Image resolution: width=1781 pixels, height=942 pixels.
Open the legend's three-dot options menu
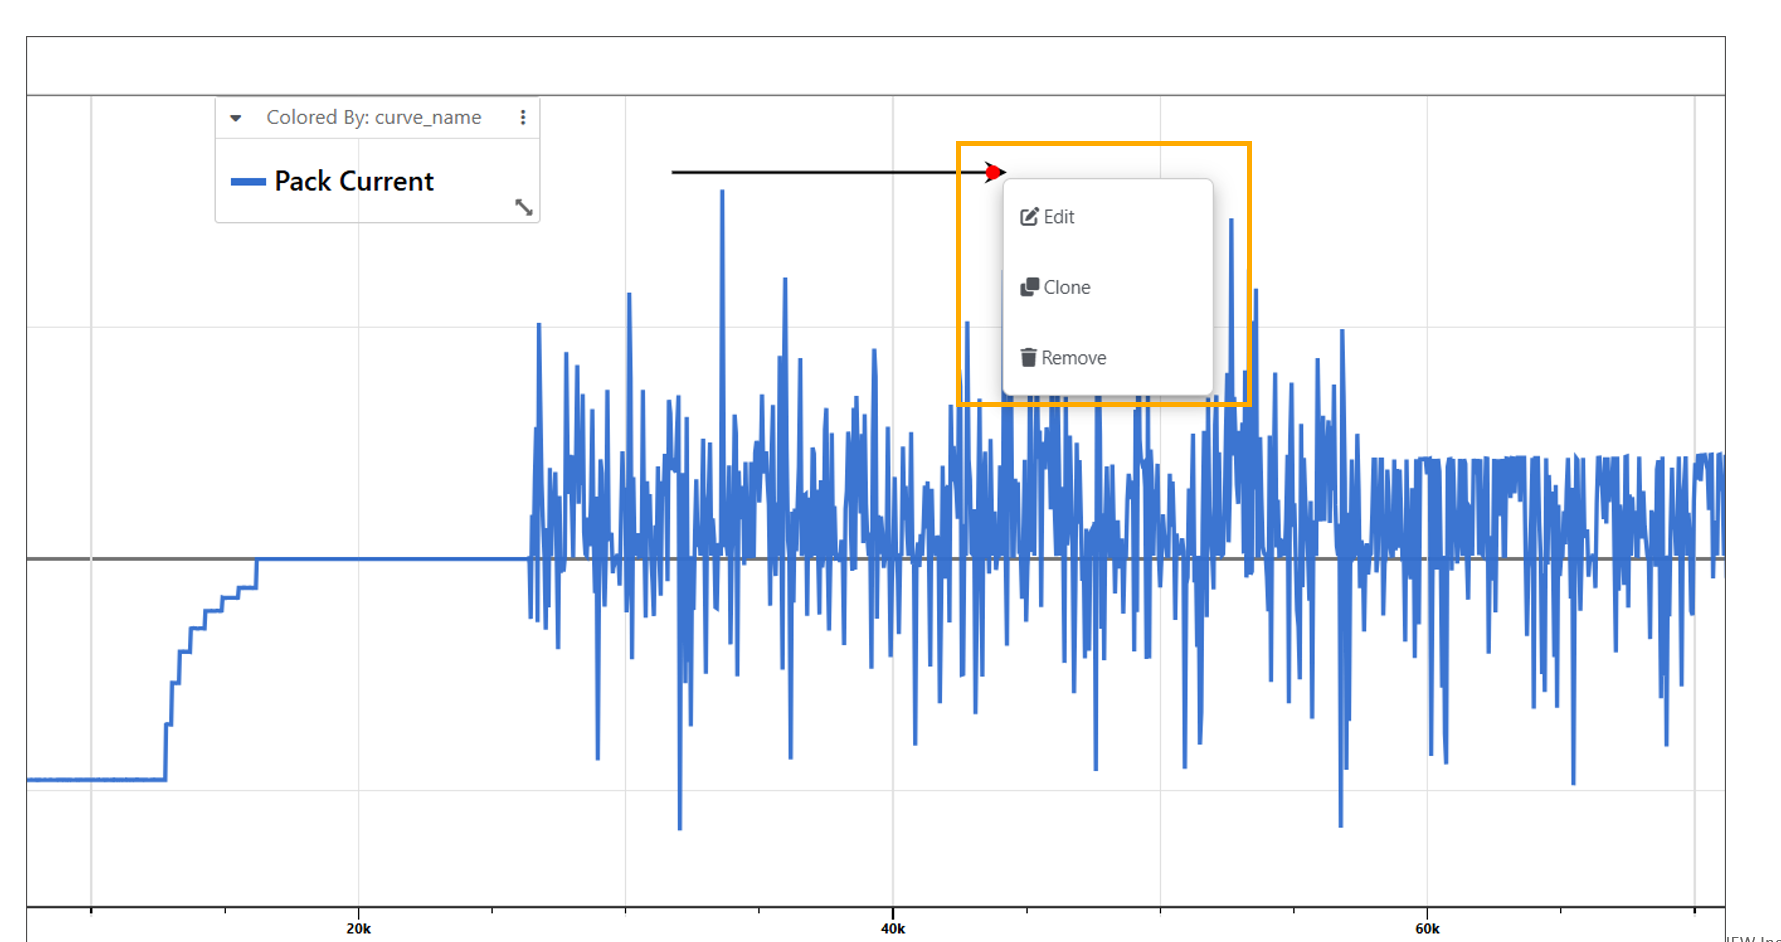522,118
